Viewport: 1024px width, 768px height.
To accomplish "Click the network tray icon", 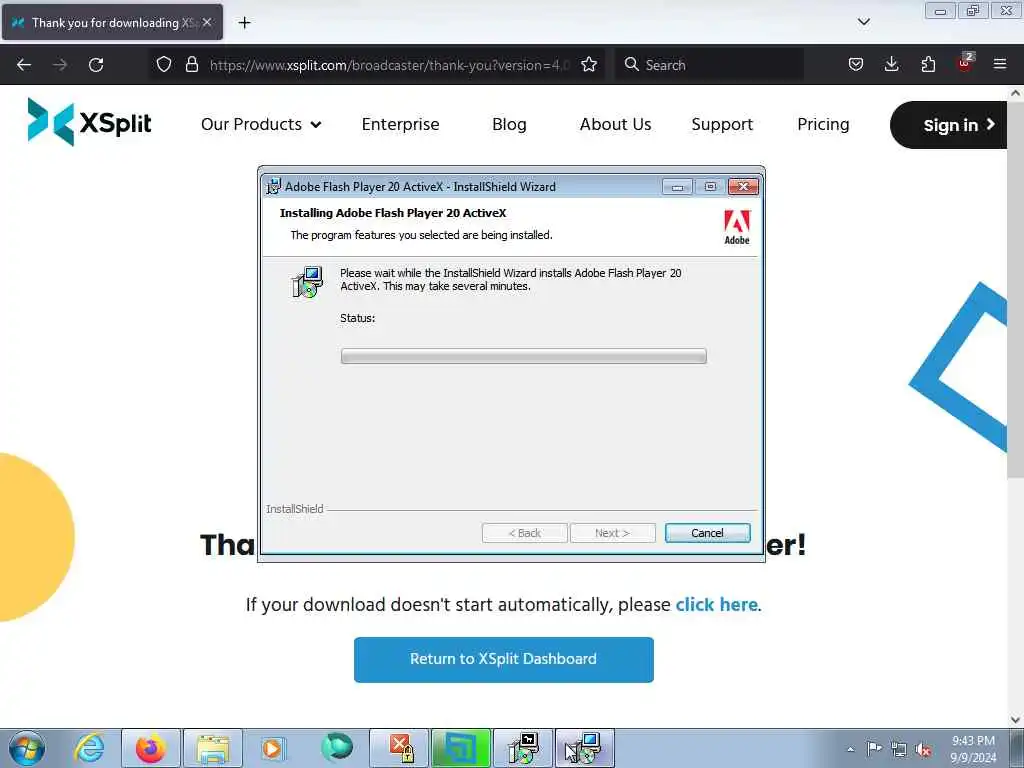I will [899, 749].
